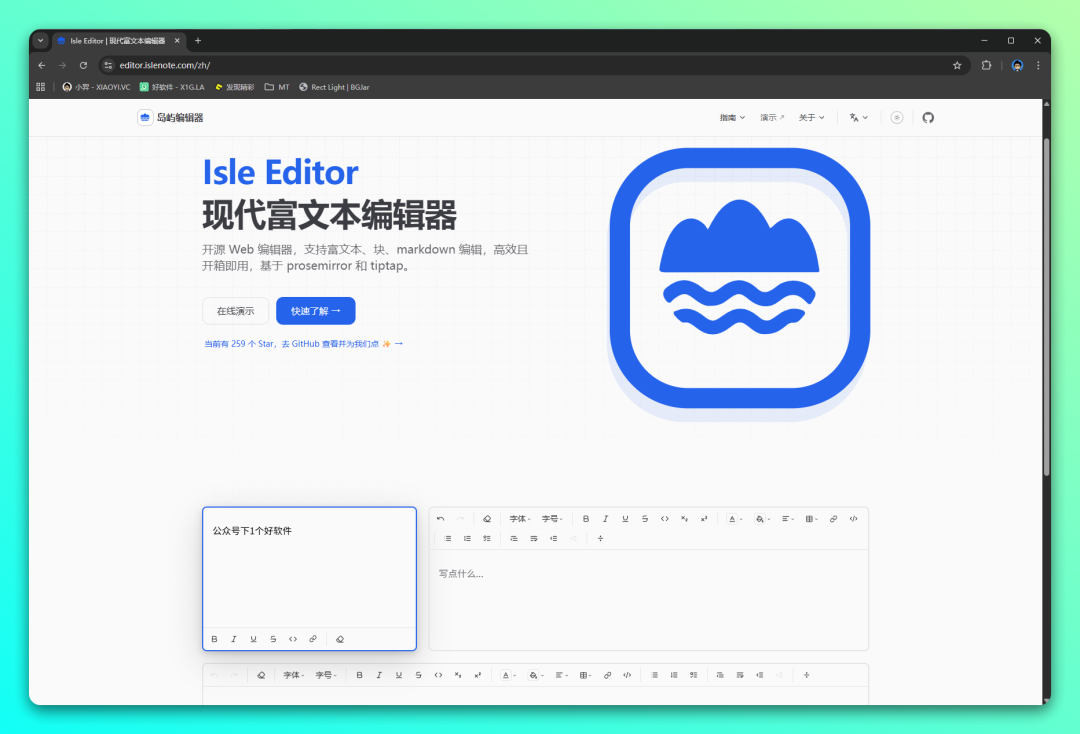
Task: Insert code block in the 写点什么 editor toolbar
Action: (x=853, y=519)
